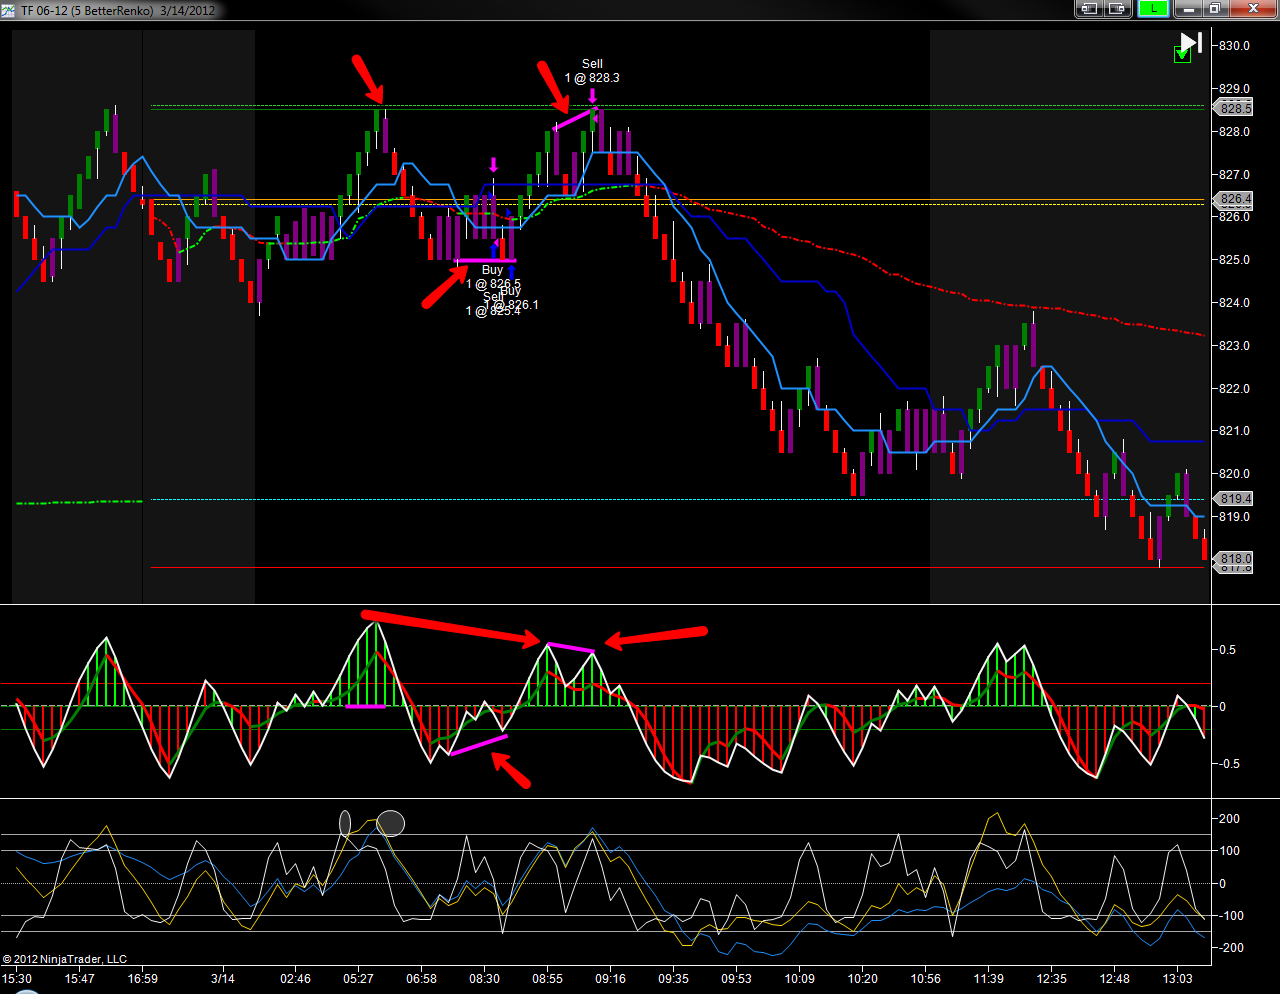Viewport: 1280px width, 994px height.
Task: Select the 828.5 price marker on axis
Action: pyautogui.click(x=1235, y=108)
